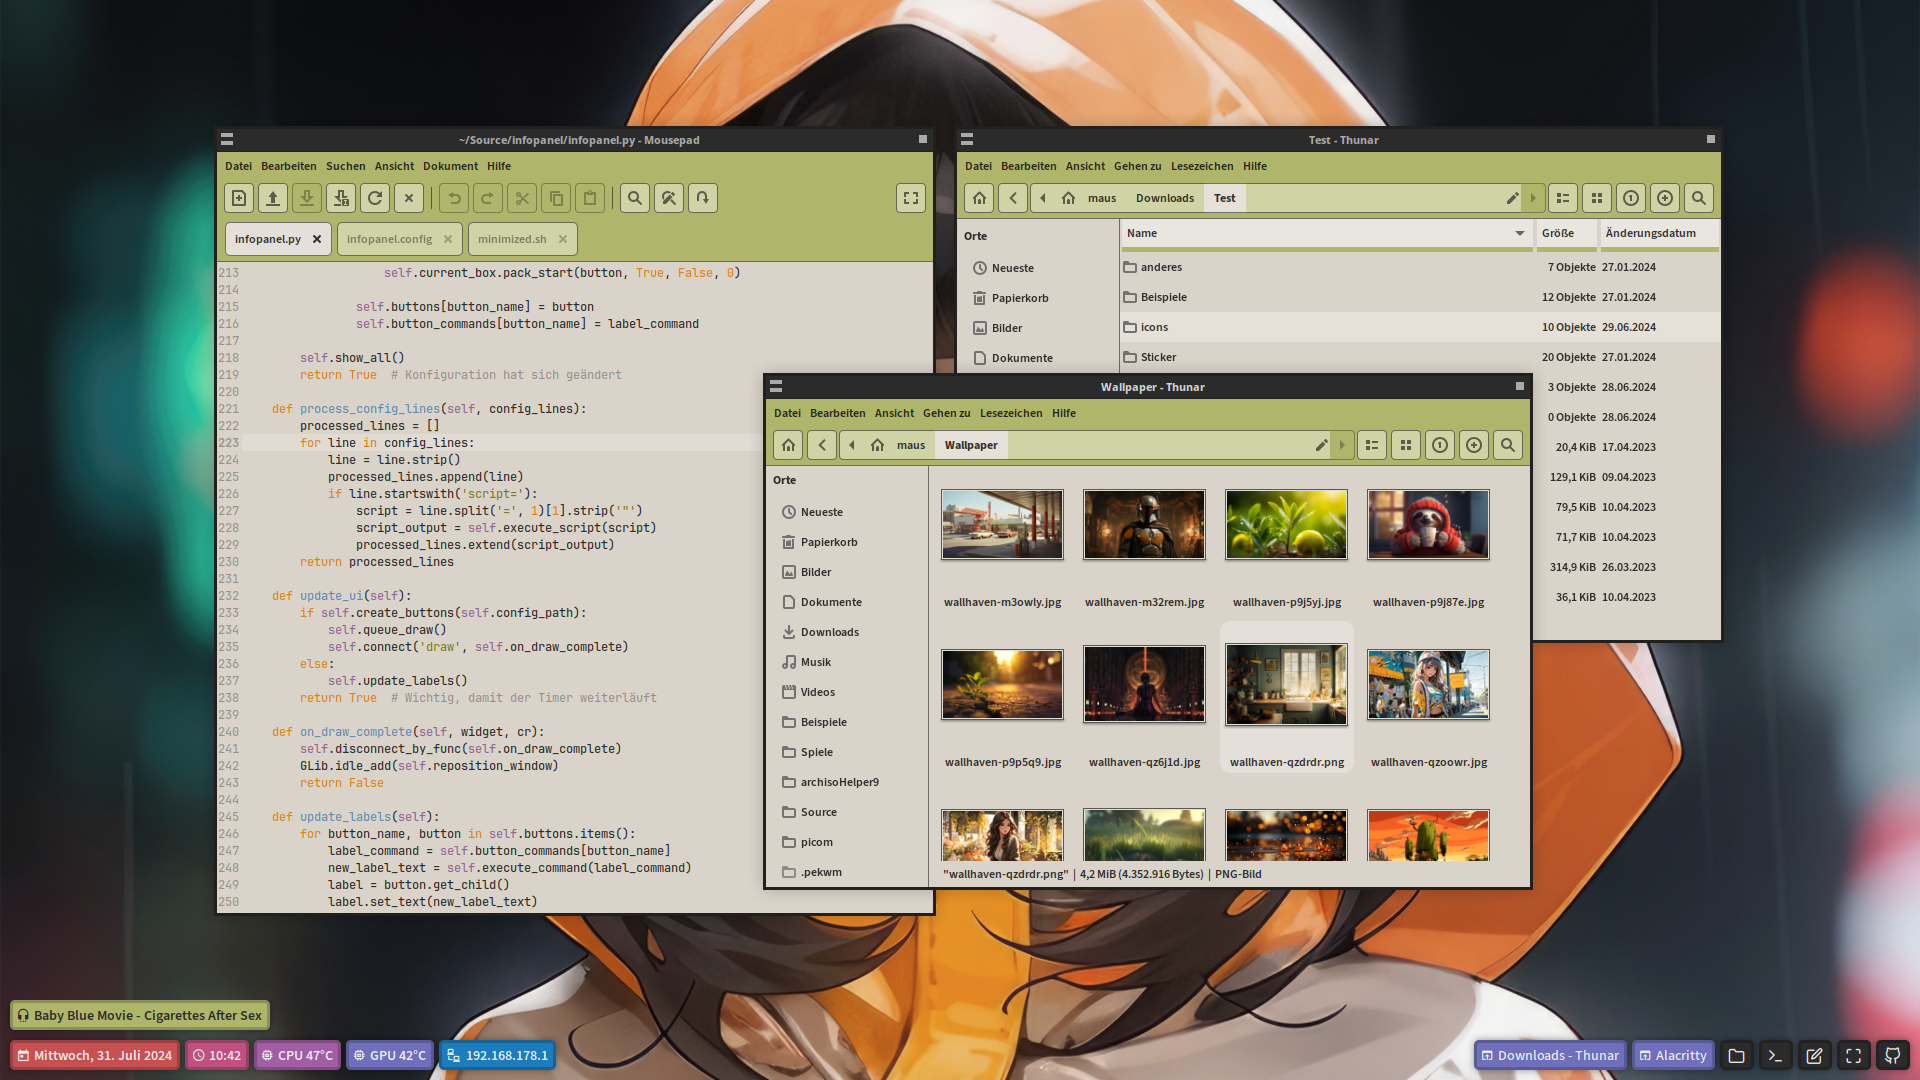Click the reload file icon in Mousepad
This screenshot has height=1080, width=1920.
(375, 198)
